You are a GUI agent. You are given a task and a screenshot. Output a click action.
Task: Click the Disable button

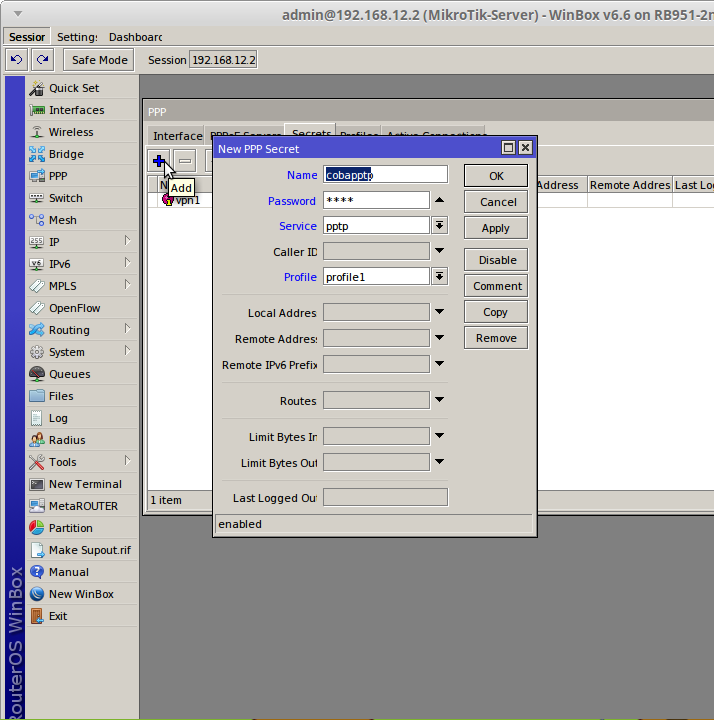pos(496,260)
